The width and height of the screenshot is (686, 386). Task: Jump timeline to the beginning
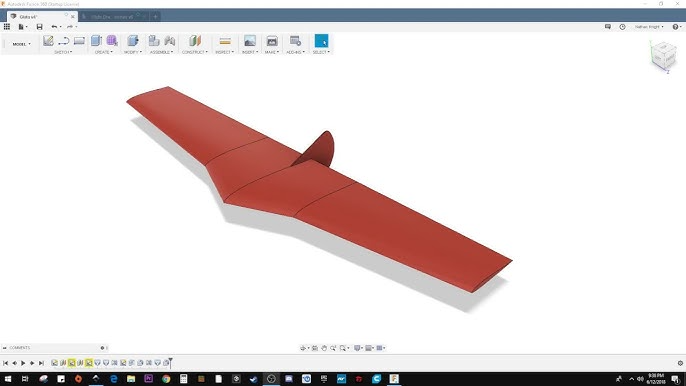5,363
